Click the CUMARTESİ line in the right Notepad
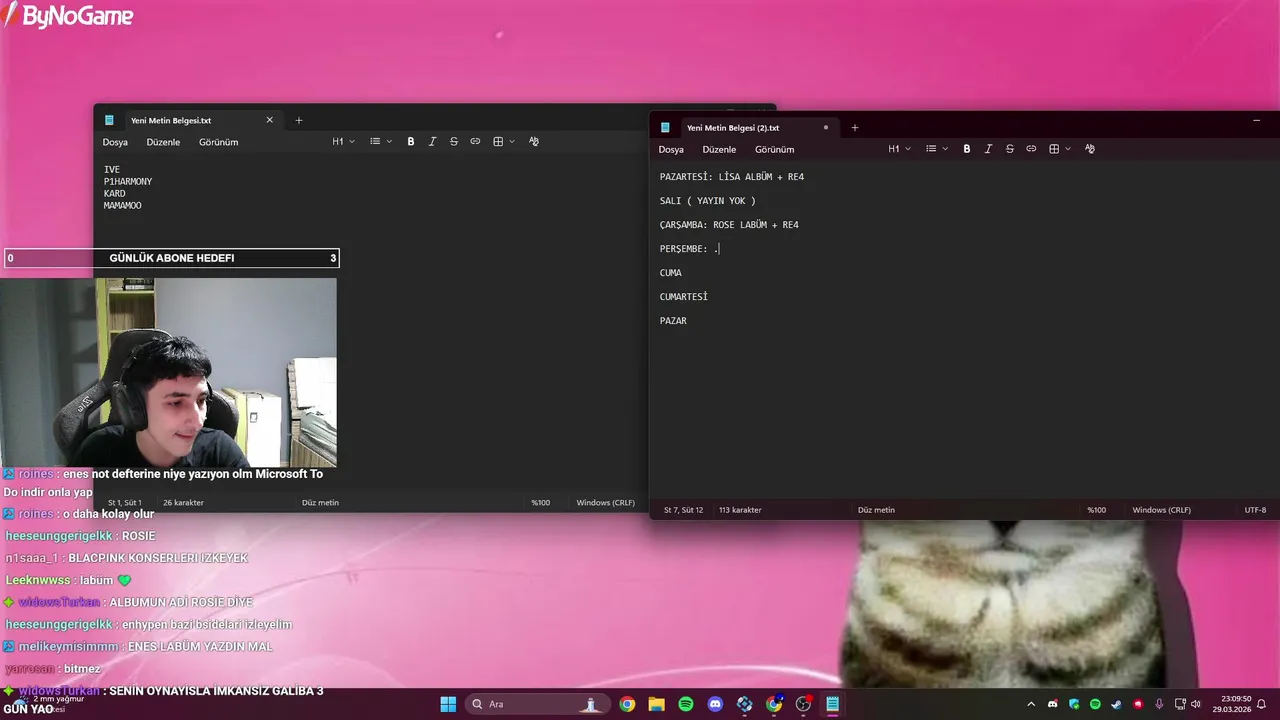 pos(684,297)
